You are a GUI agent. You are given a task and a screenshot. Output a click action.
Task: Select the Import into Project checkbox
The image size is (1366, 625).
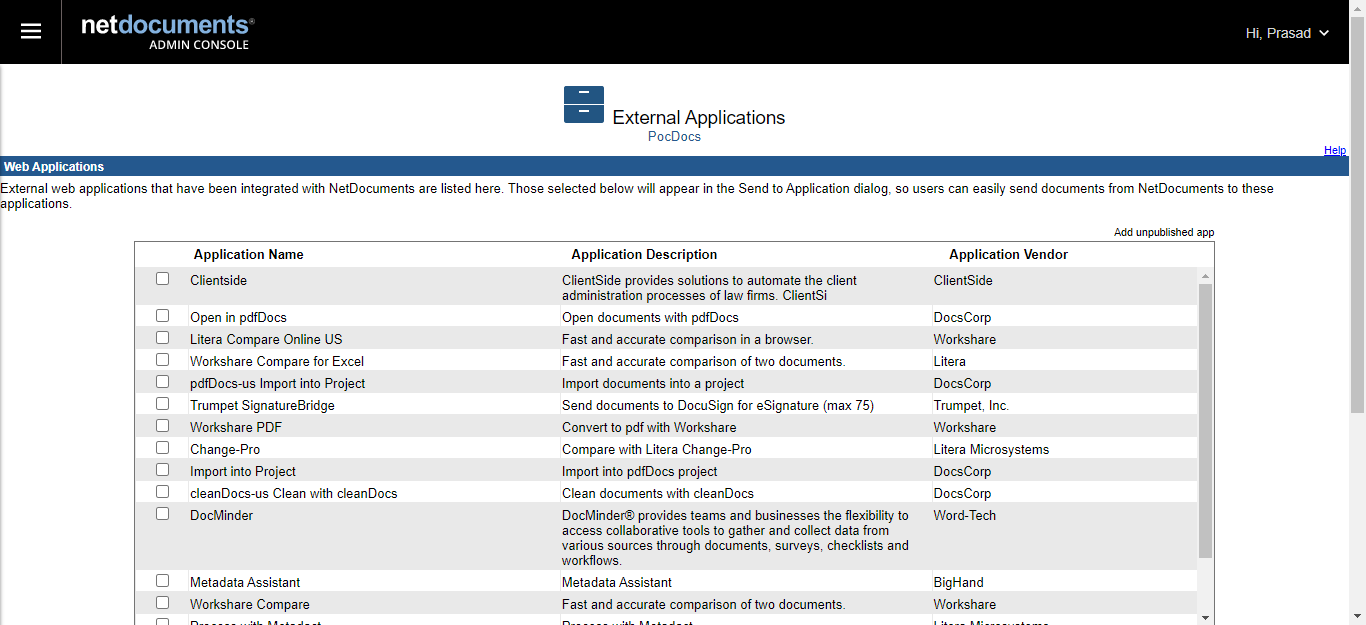163,470
